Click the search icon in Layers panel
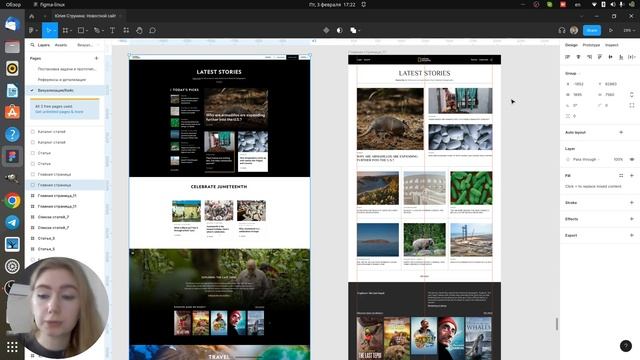Image resolution: width=640 pixels, height=360 pixels. pos(32,45)
